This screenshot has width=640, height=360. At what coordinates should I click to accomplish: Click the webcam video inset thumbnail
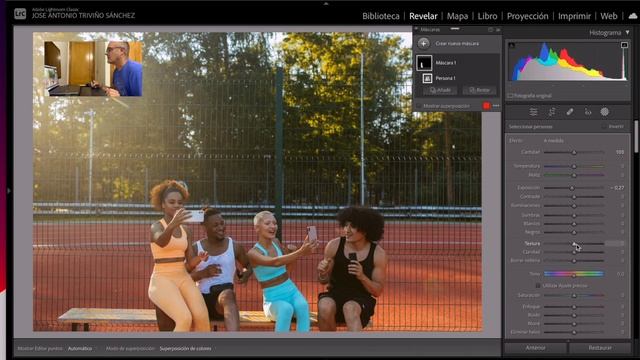(x=93, y=68)
